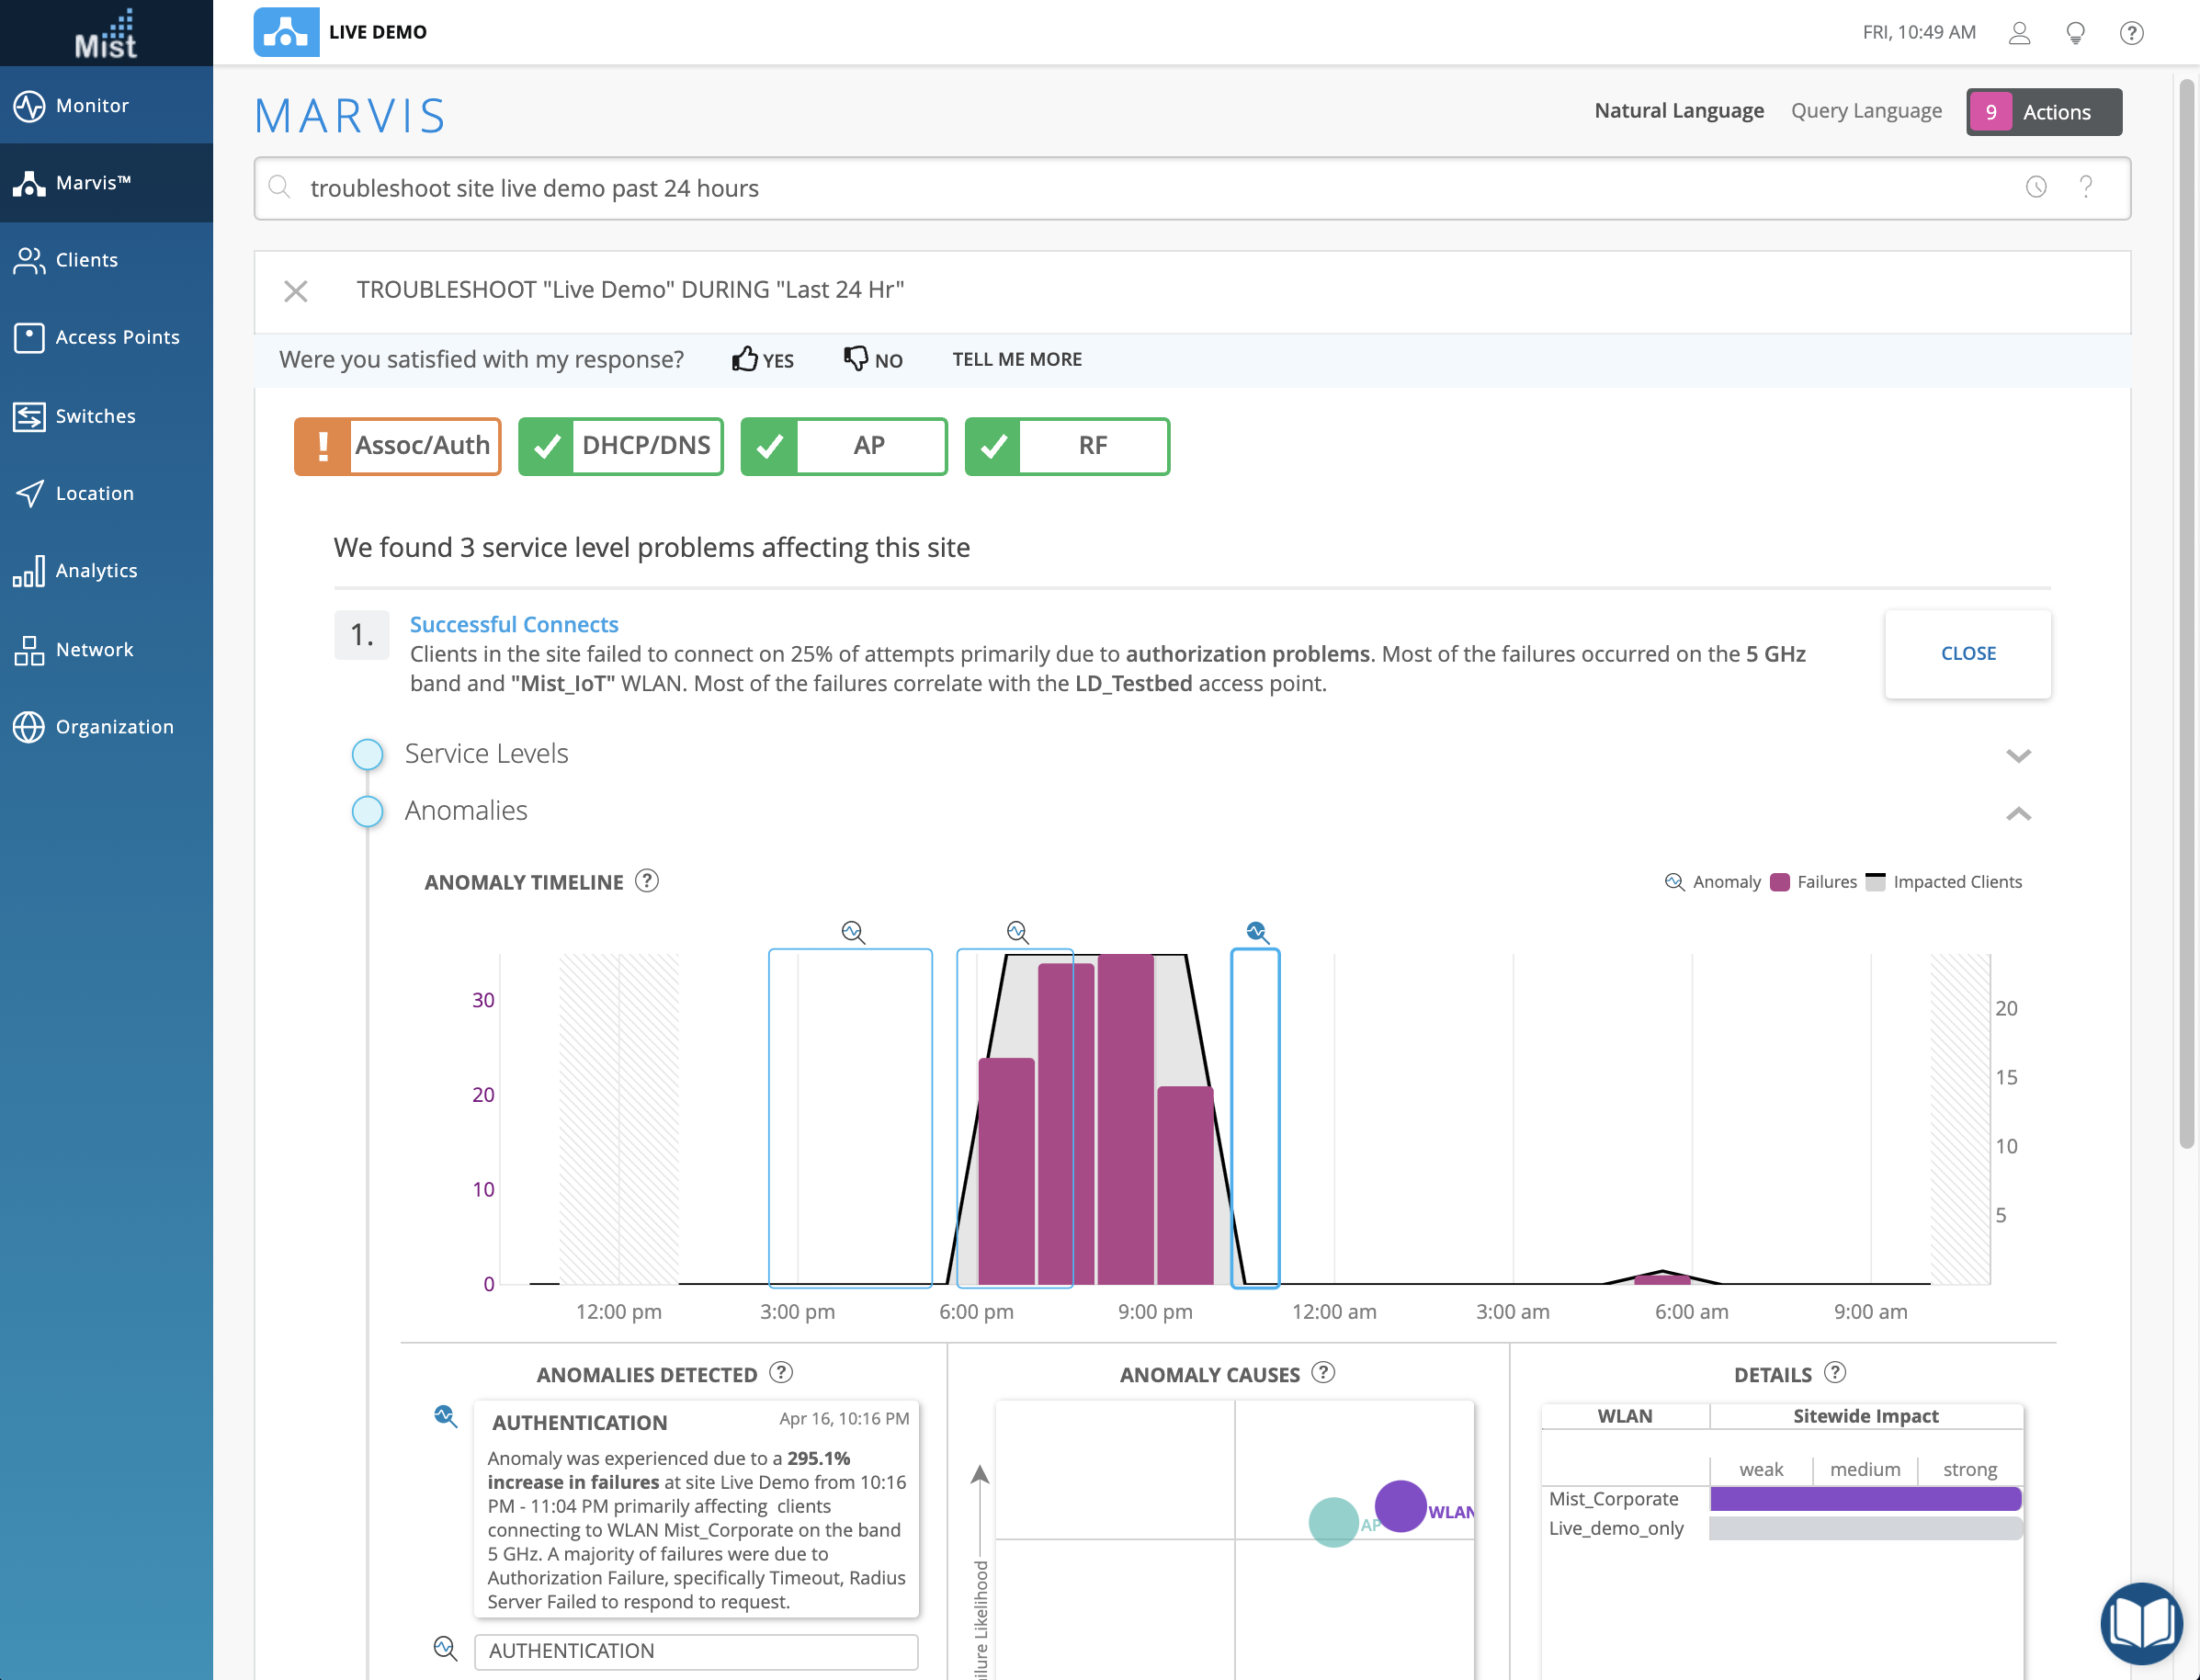Open the lightbulb insights icon

[x=2075, y=33]
